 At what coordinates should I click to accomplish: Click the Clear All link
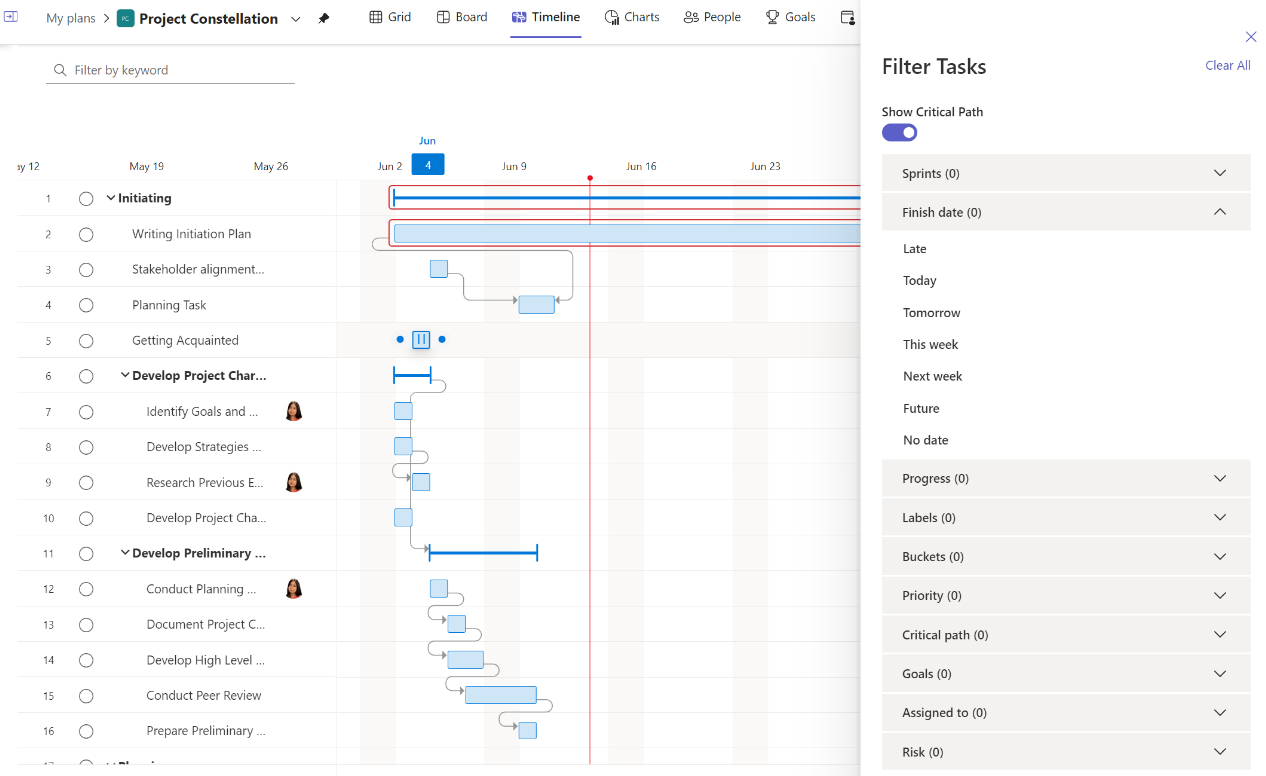pyautogui.click(x=1227, y=65)
